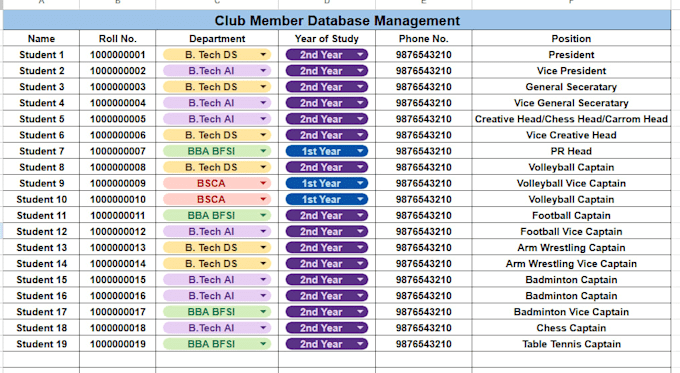This screenshot has height=373, width=680.
Task: Select the Creative Head/Chess Head/Carrom Head cell
Action: (x=571, y=119)
